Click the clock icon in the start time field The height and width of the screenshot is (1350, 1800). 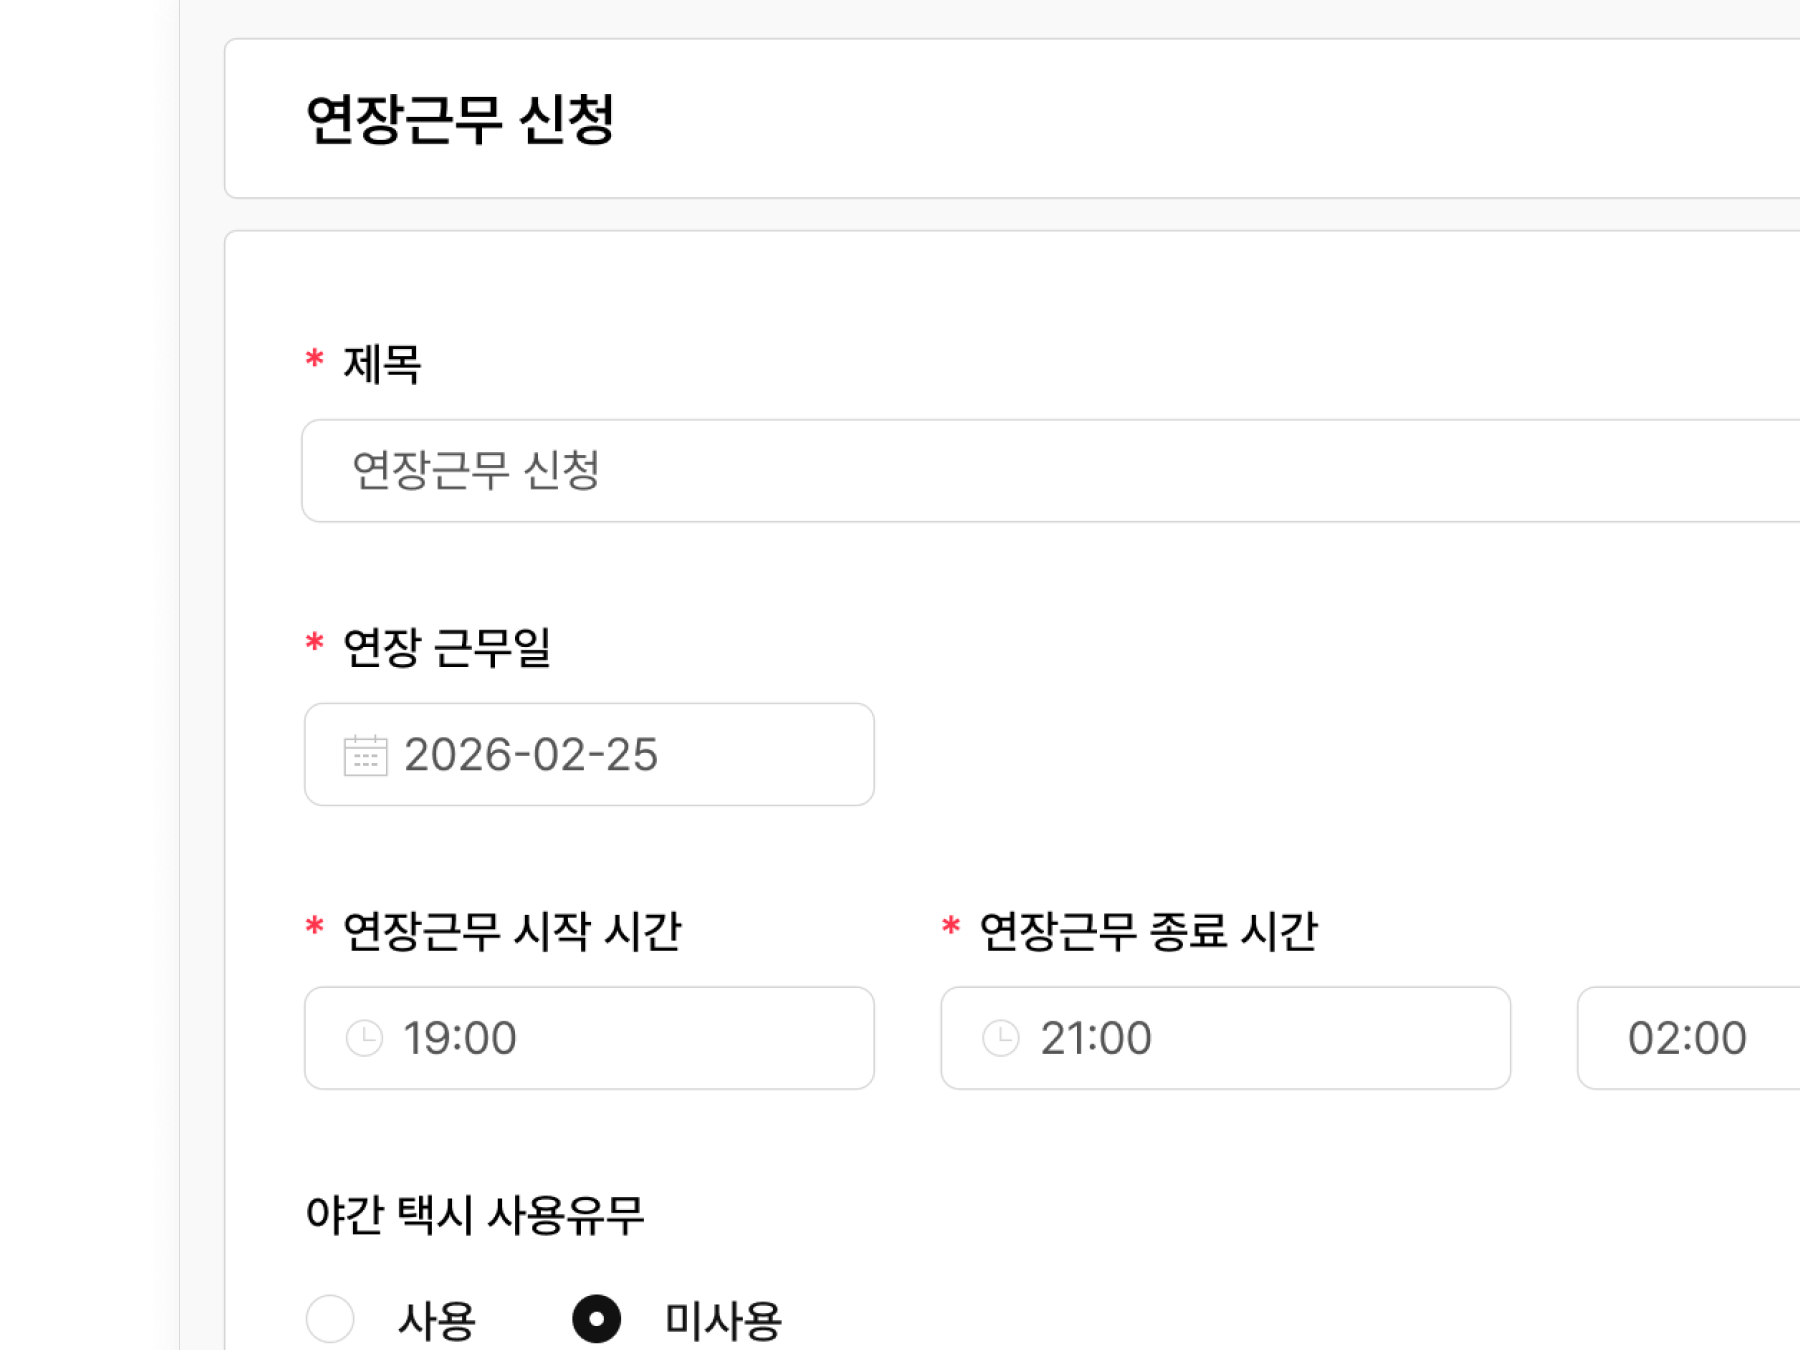click(x=364, y=1038)
